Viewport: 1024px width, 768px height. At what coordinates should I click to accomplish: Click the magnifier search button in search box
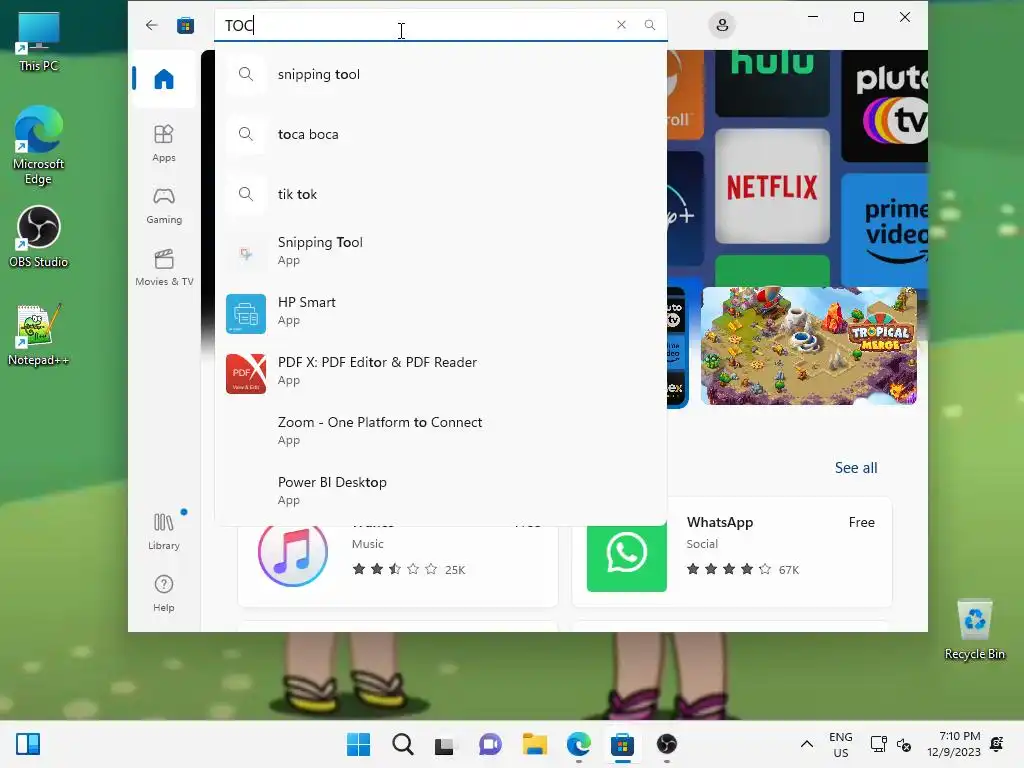coord(649,25)
